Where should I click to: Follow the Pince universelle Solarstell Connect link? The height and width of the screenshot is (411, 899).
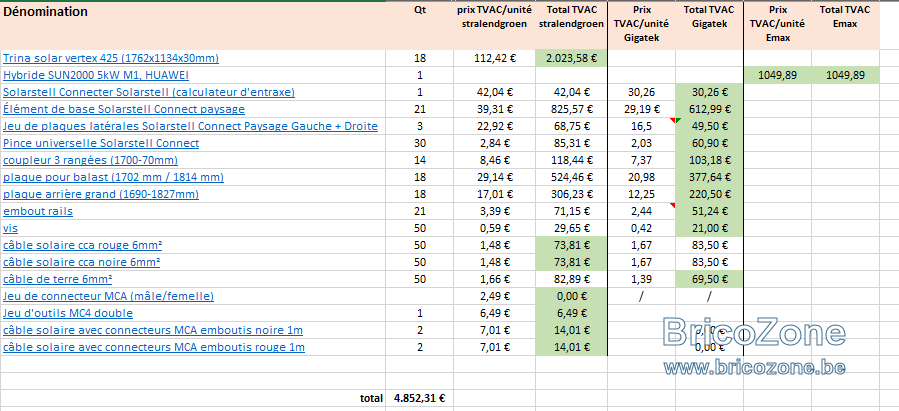tap(101, 143)
